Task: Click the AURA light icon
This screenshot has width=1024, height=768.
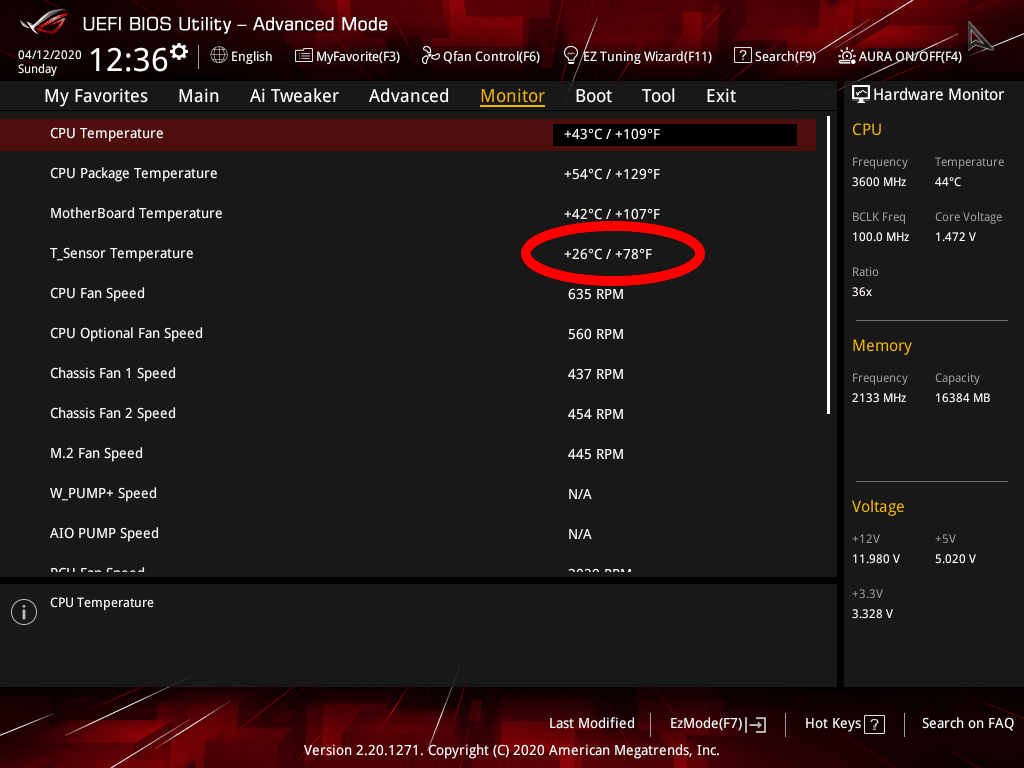Action: [847, 56]
